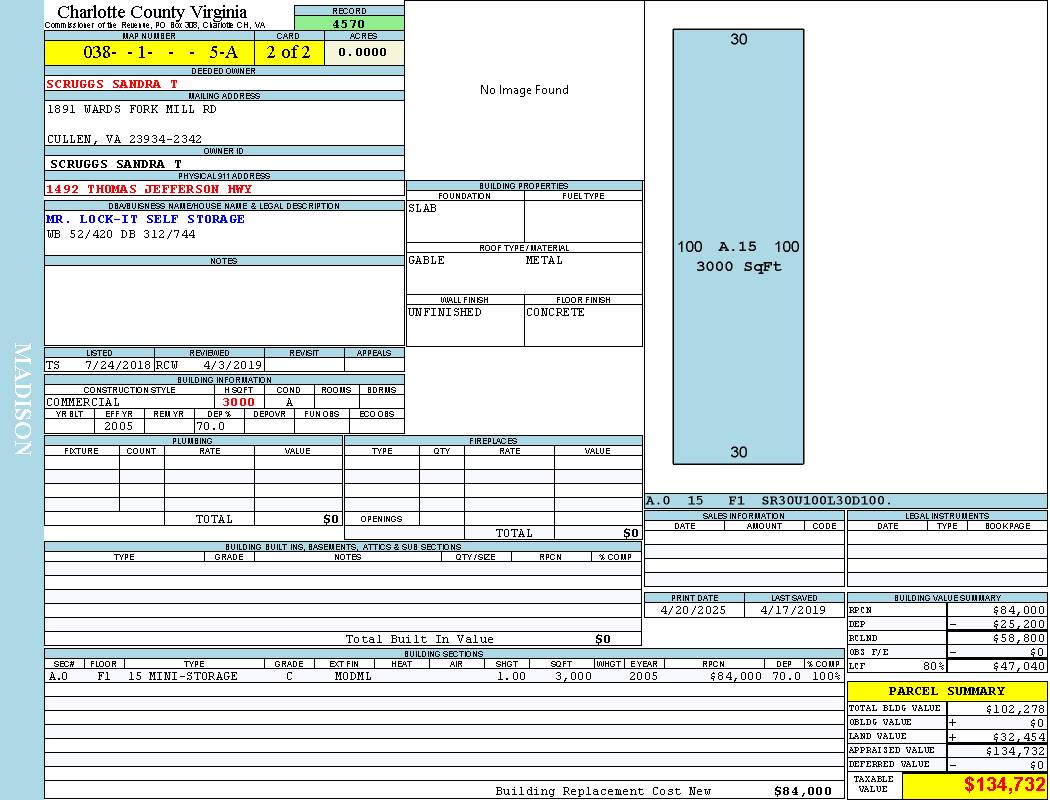Click the yellow PARCEL SUMMARY header
The height and width of the screenshot is (800, 1050).
[946, 691]
